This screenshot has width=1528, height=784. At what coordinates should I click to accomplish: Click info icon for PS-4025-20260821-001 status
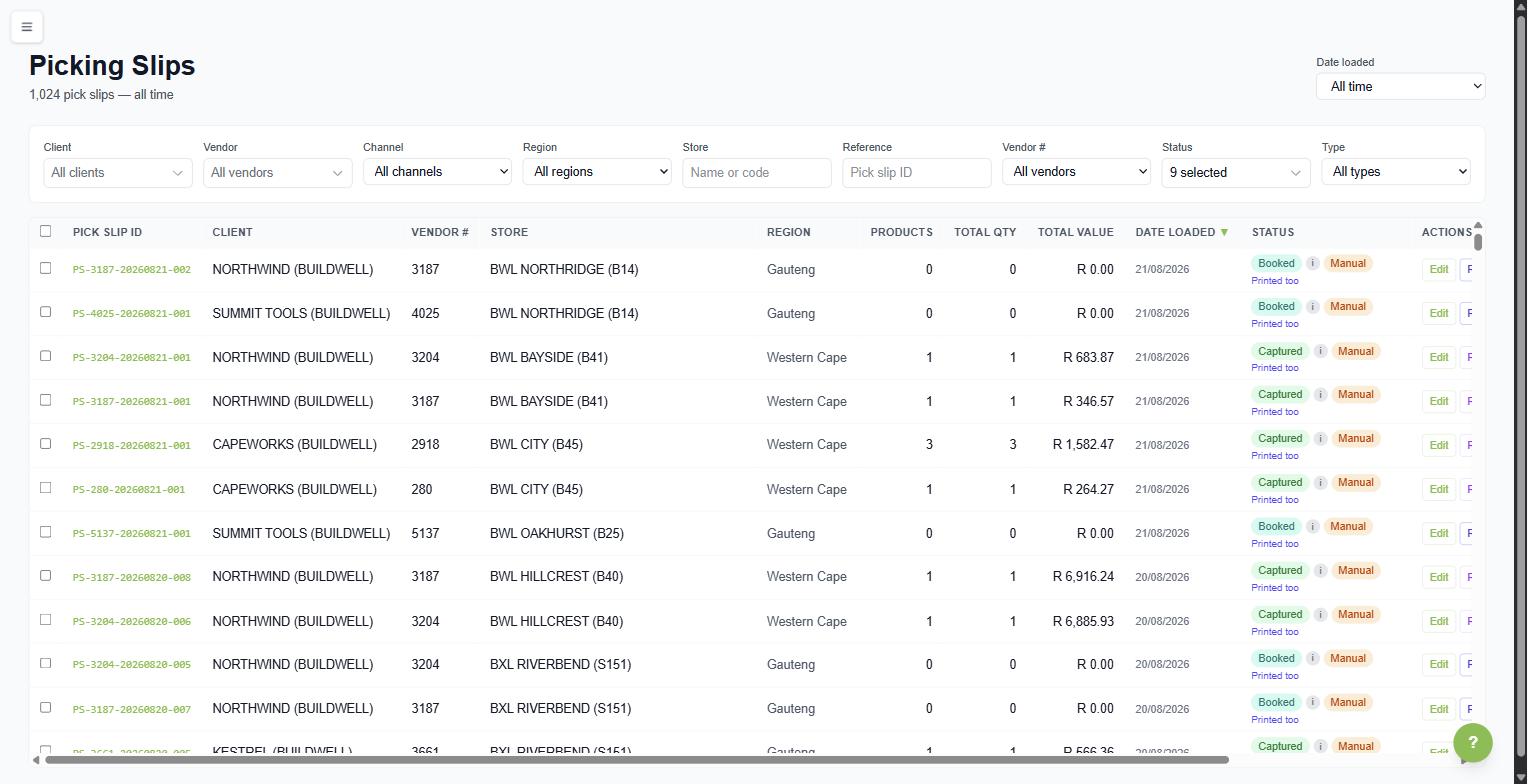point(1312,307)
